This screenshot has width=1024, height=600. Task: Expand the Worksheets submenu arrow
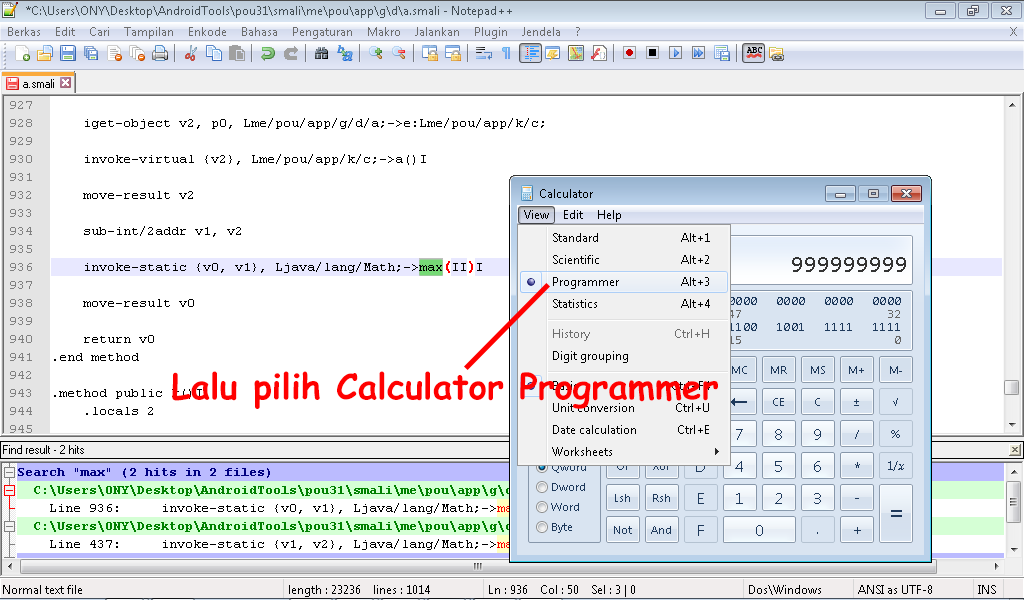[716, 452]
